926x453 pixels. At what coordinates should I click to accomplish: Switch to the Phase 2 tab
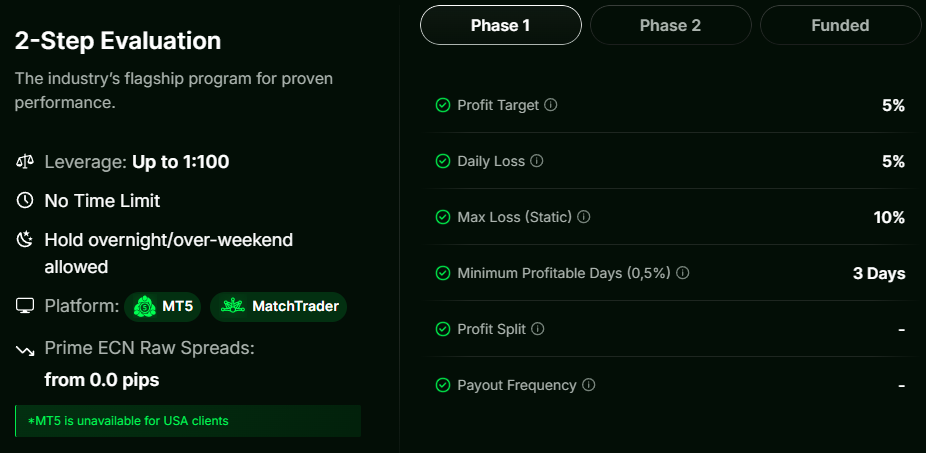click(x=670, y=25)
